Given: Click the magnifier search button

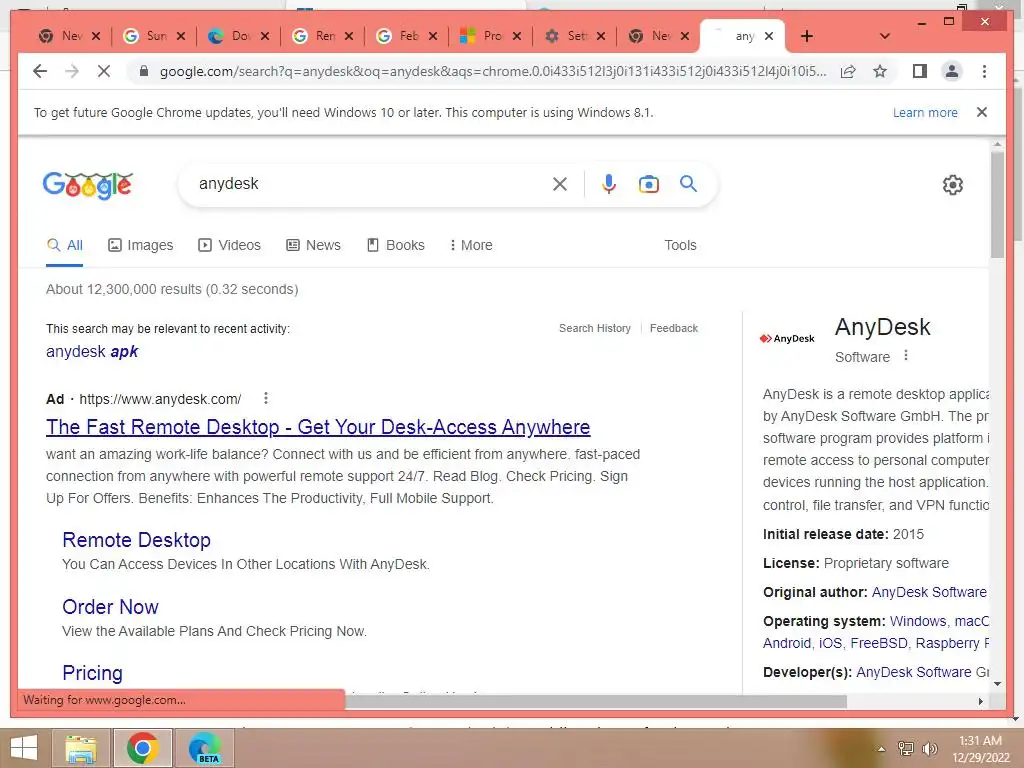Looking at the screenshot, I should pyautogui.click(x=688, y=184).
